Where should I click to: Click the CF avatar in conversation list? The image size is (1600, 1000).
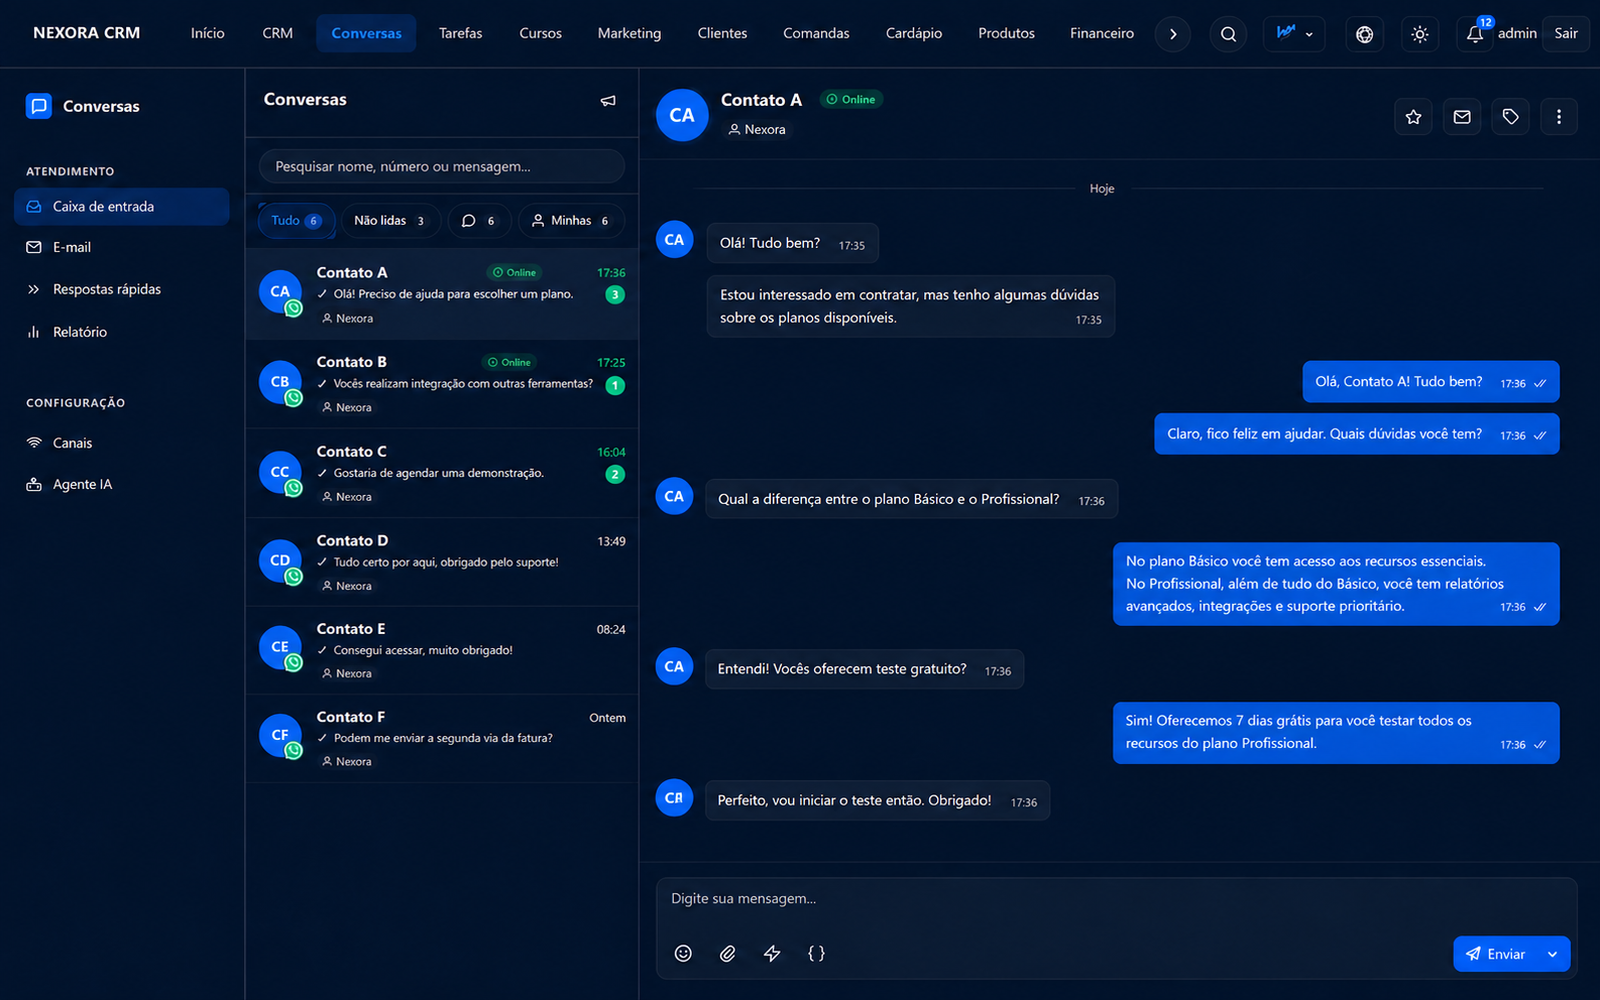point(280,735)
